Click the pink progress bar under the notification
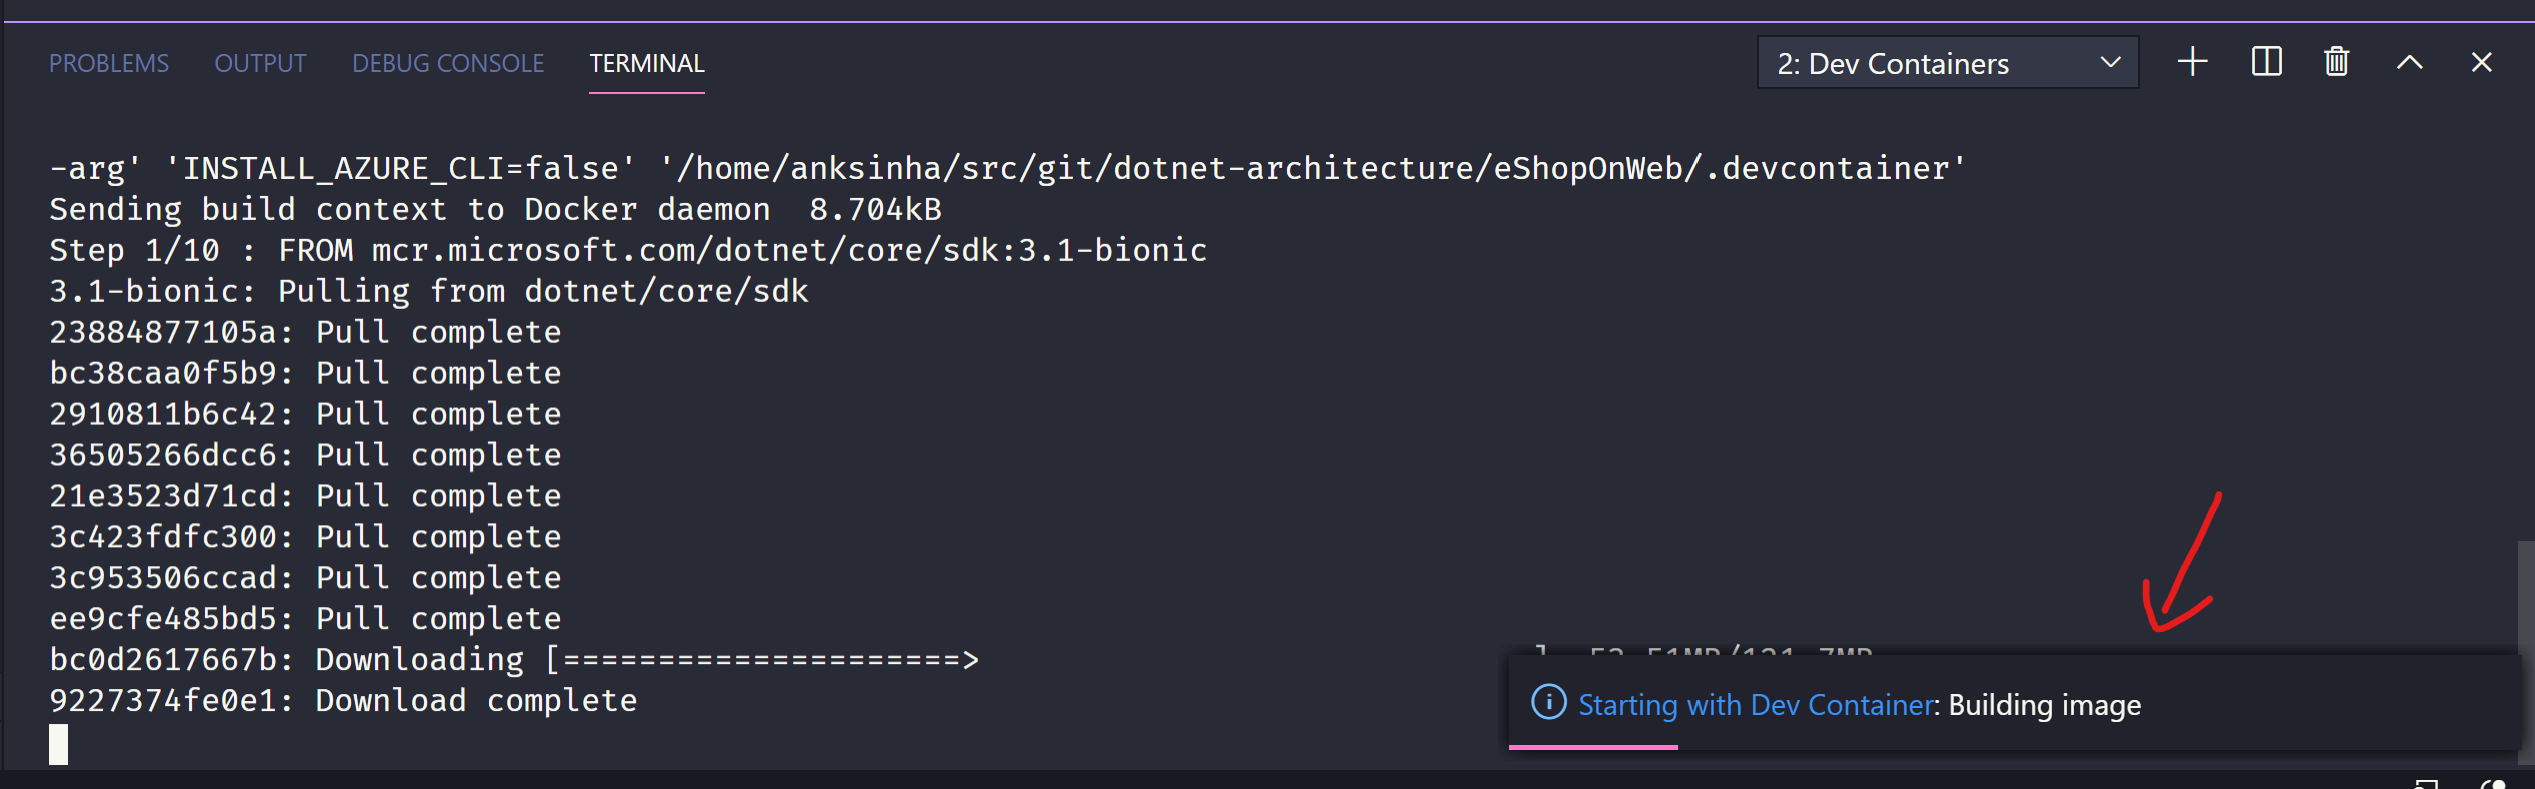This screenshot has height=789, width=2535. [1592, 748]
